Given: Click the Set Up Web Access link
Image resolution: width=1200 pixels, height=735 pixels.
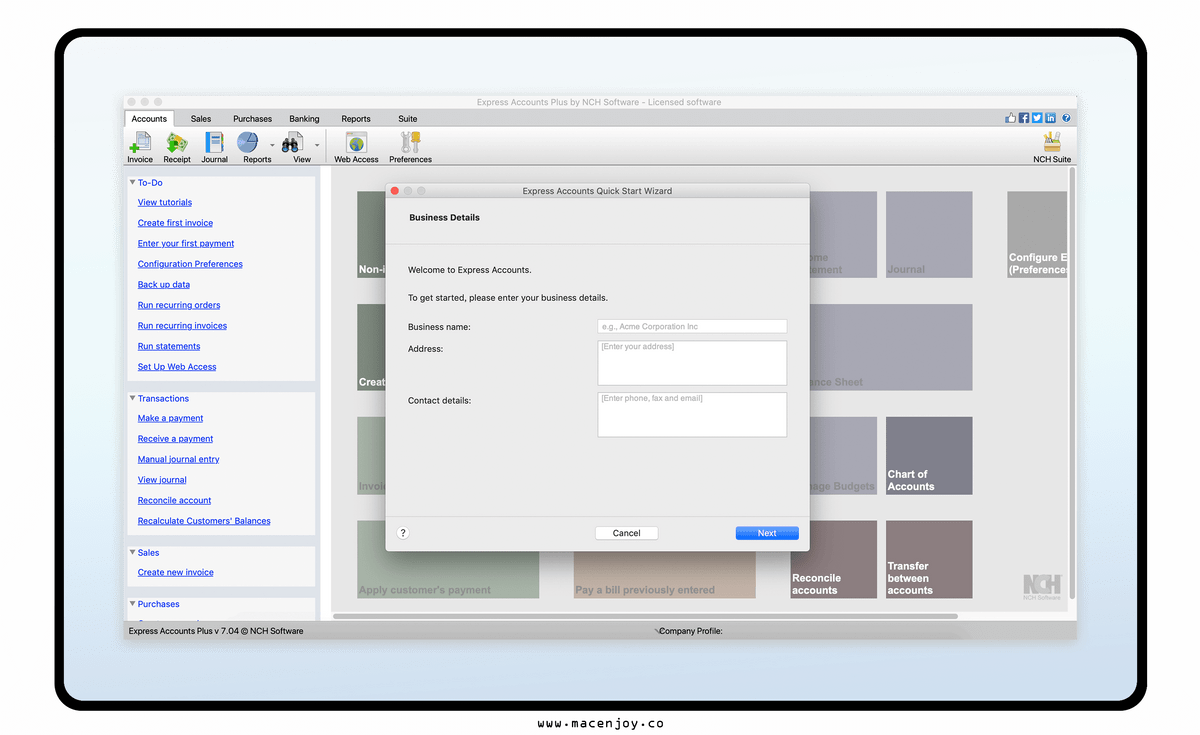Looking at the screenshot, I should coord(177,367).
